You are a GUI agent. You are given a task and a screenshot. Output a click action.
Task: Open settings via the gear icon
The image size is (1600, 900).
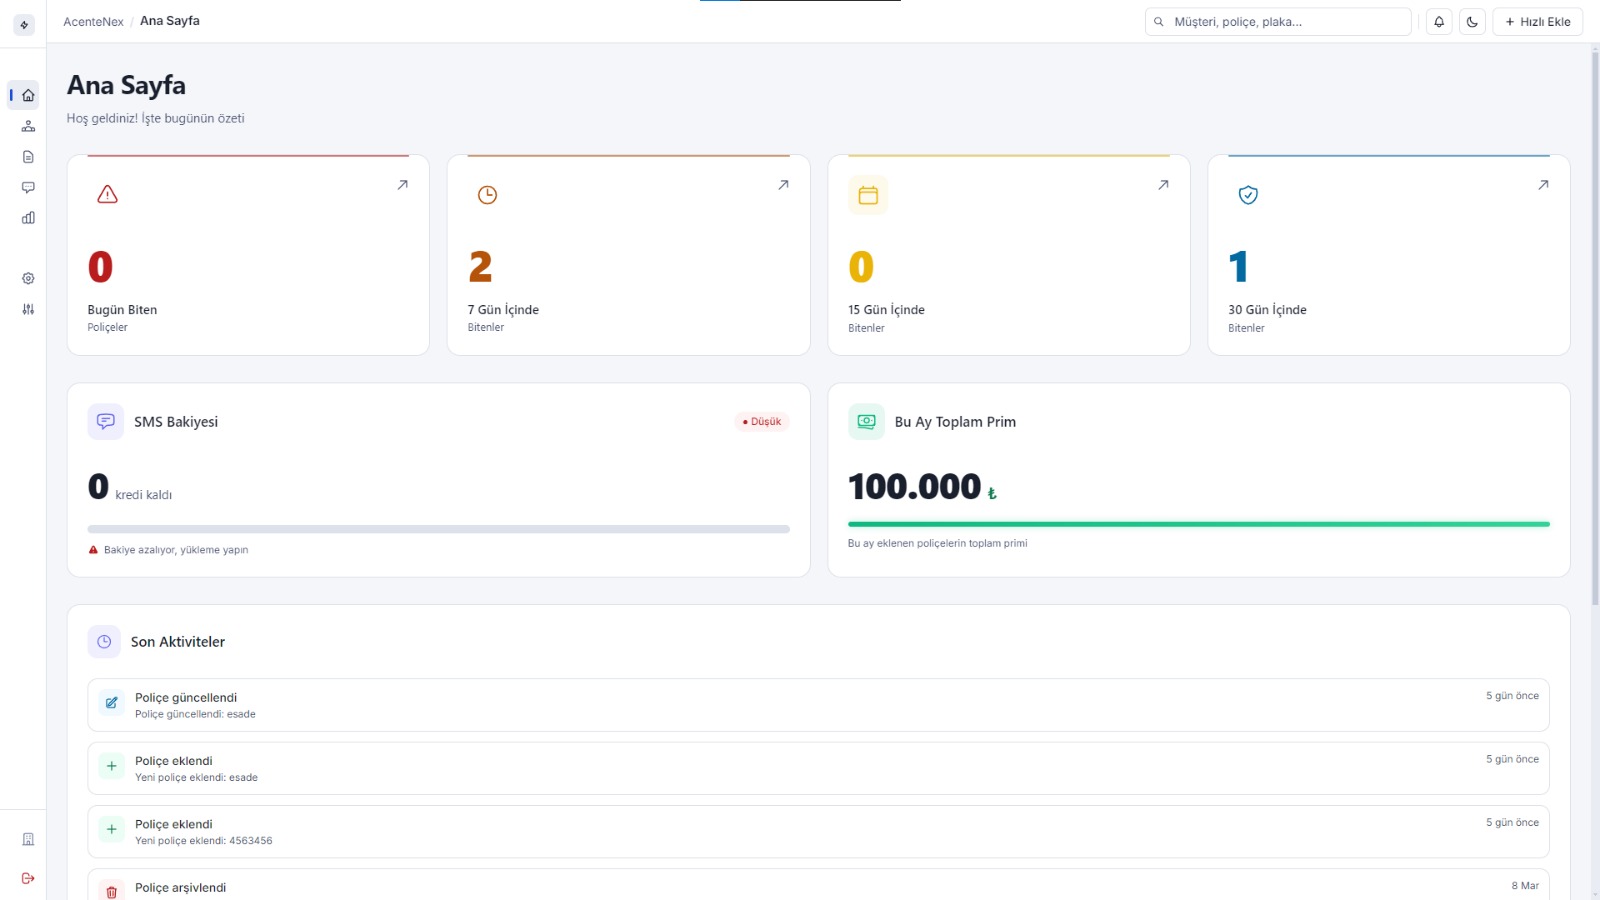tap(27, 278)
